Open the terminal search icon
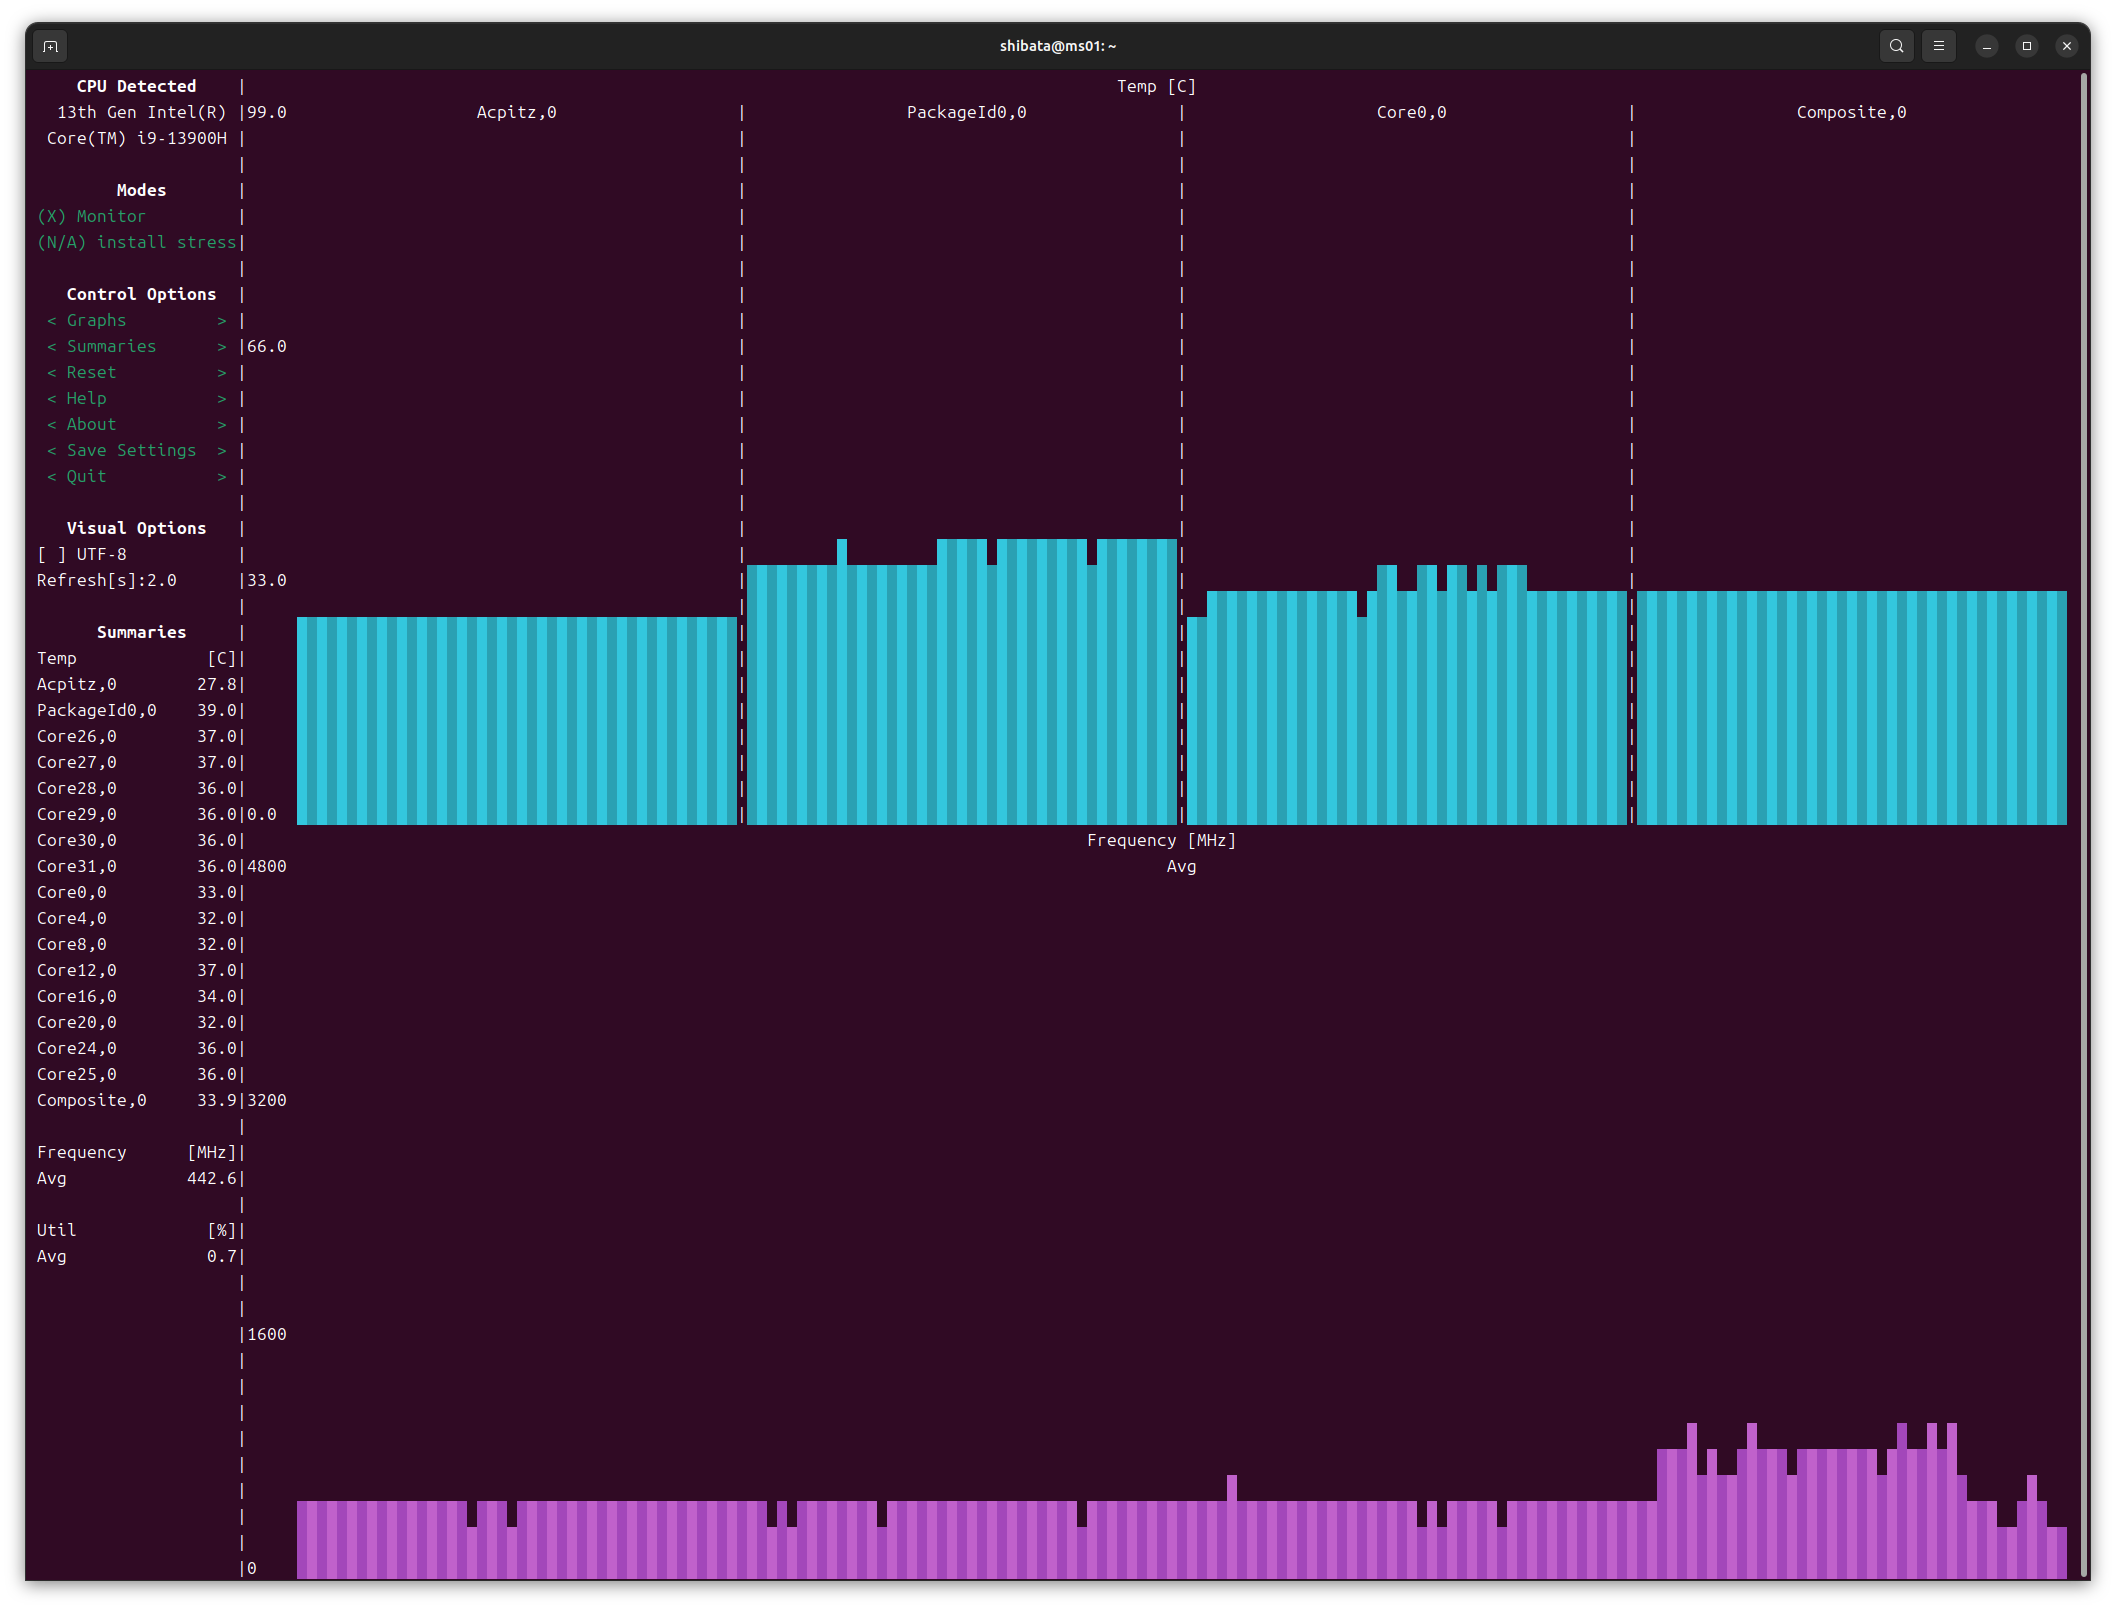Viewport: 2116px width, 1609px height. click(x=1896, y=46)
